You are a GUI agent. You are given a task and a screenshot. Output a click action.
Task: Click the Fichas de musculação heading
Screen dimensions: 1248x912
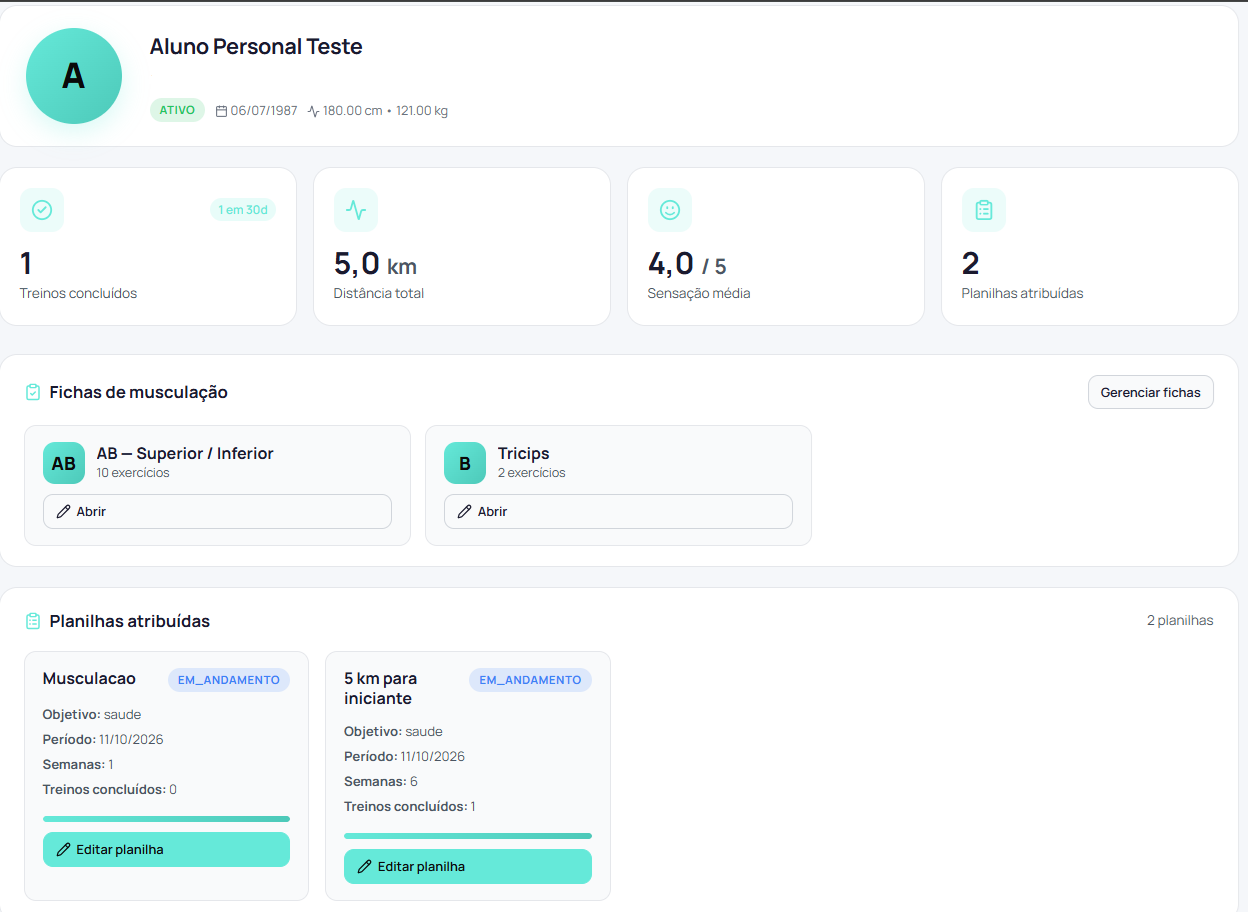pos(139,392)
